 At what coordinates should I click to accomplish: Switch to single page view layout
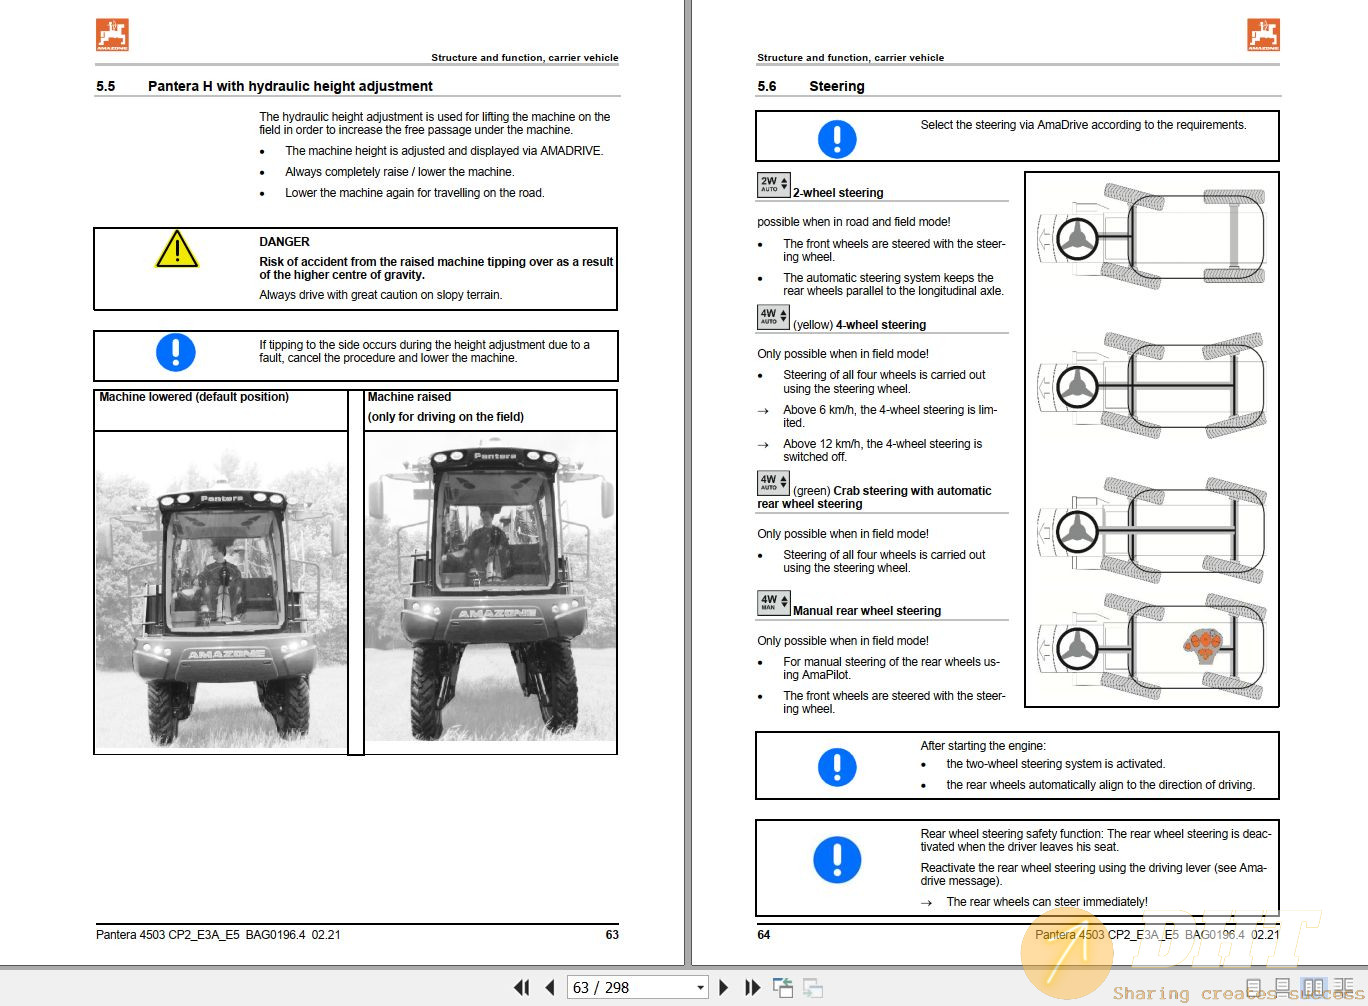point(1254,988)
